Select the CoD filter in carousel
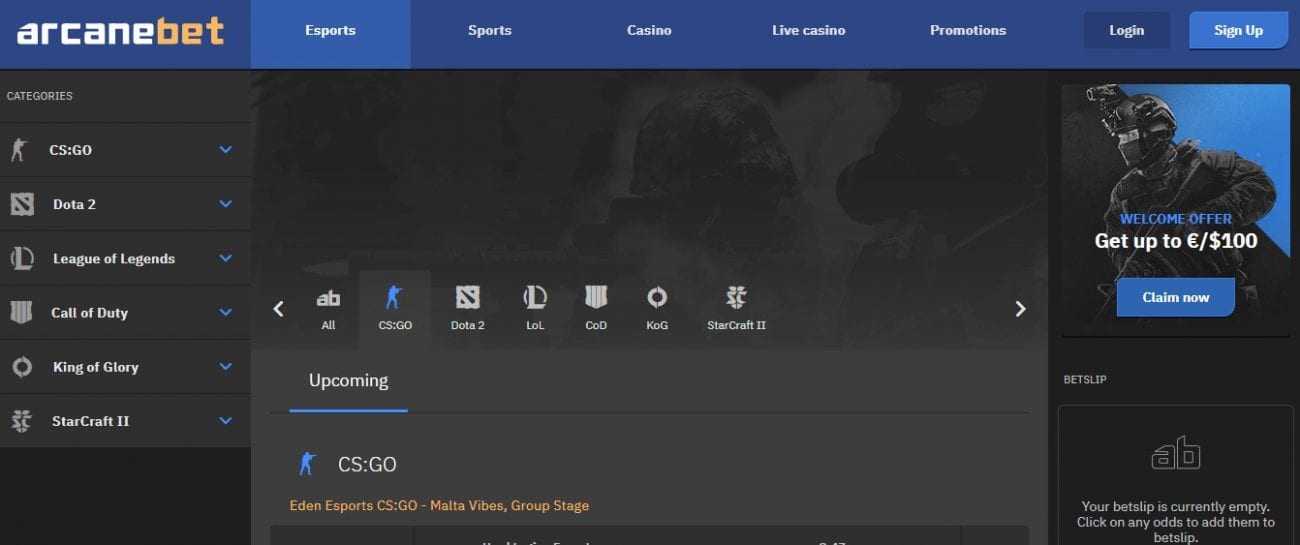This screenshot has width=1300, height=545. click(596, 308)
